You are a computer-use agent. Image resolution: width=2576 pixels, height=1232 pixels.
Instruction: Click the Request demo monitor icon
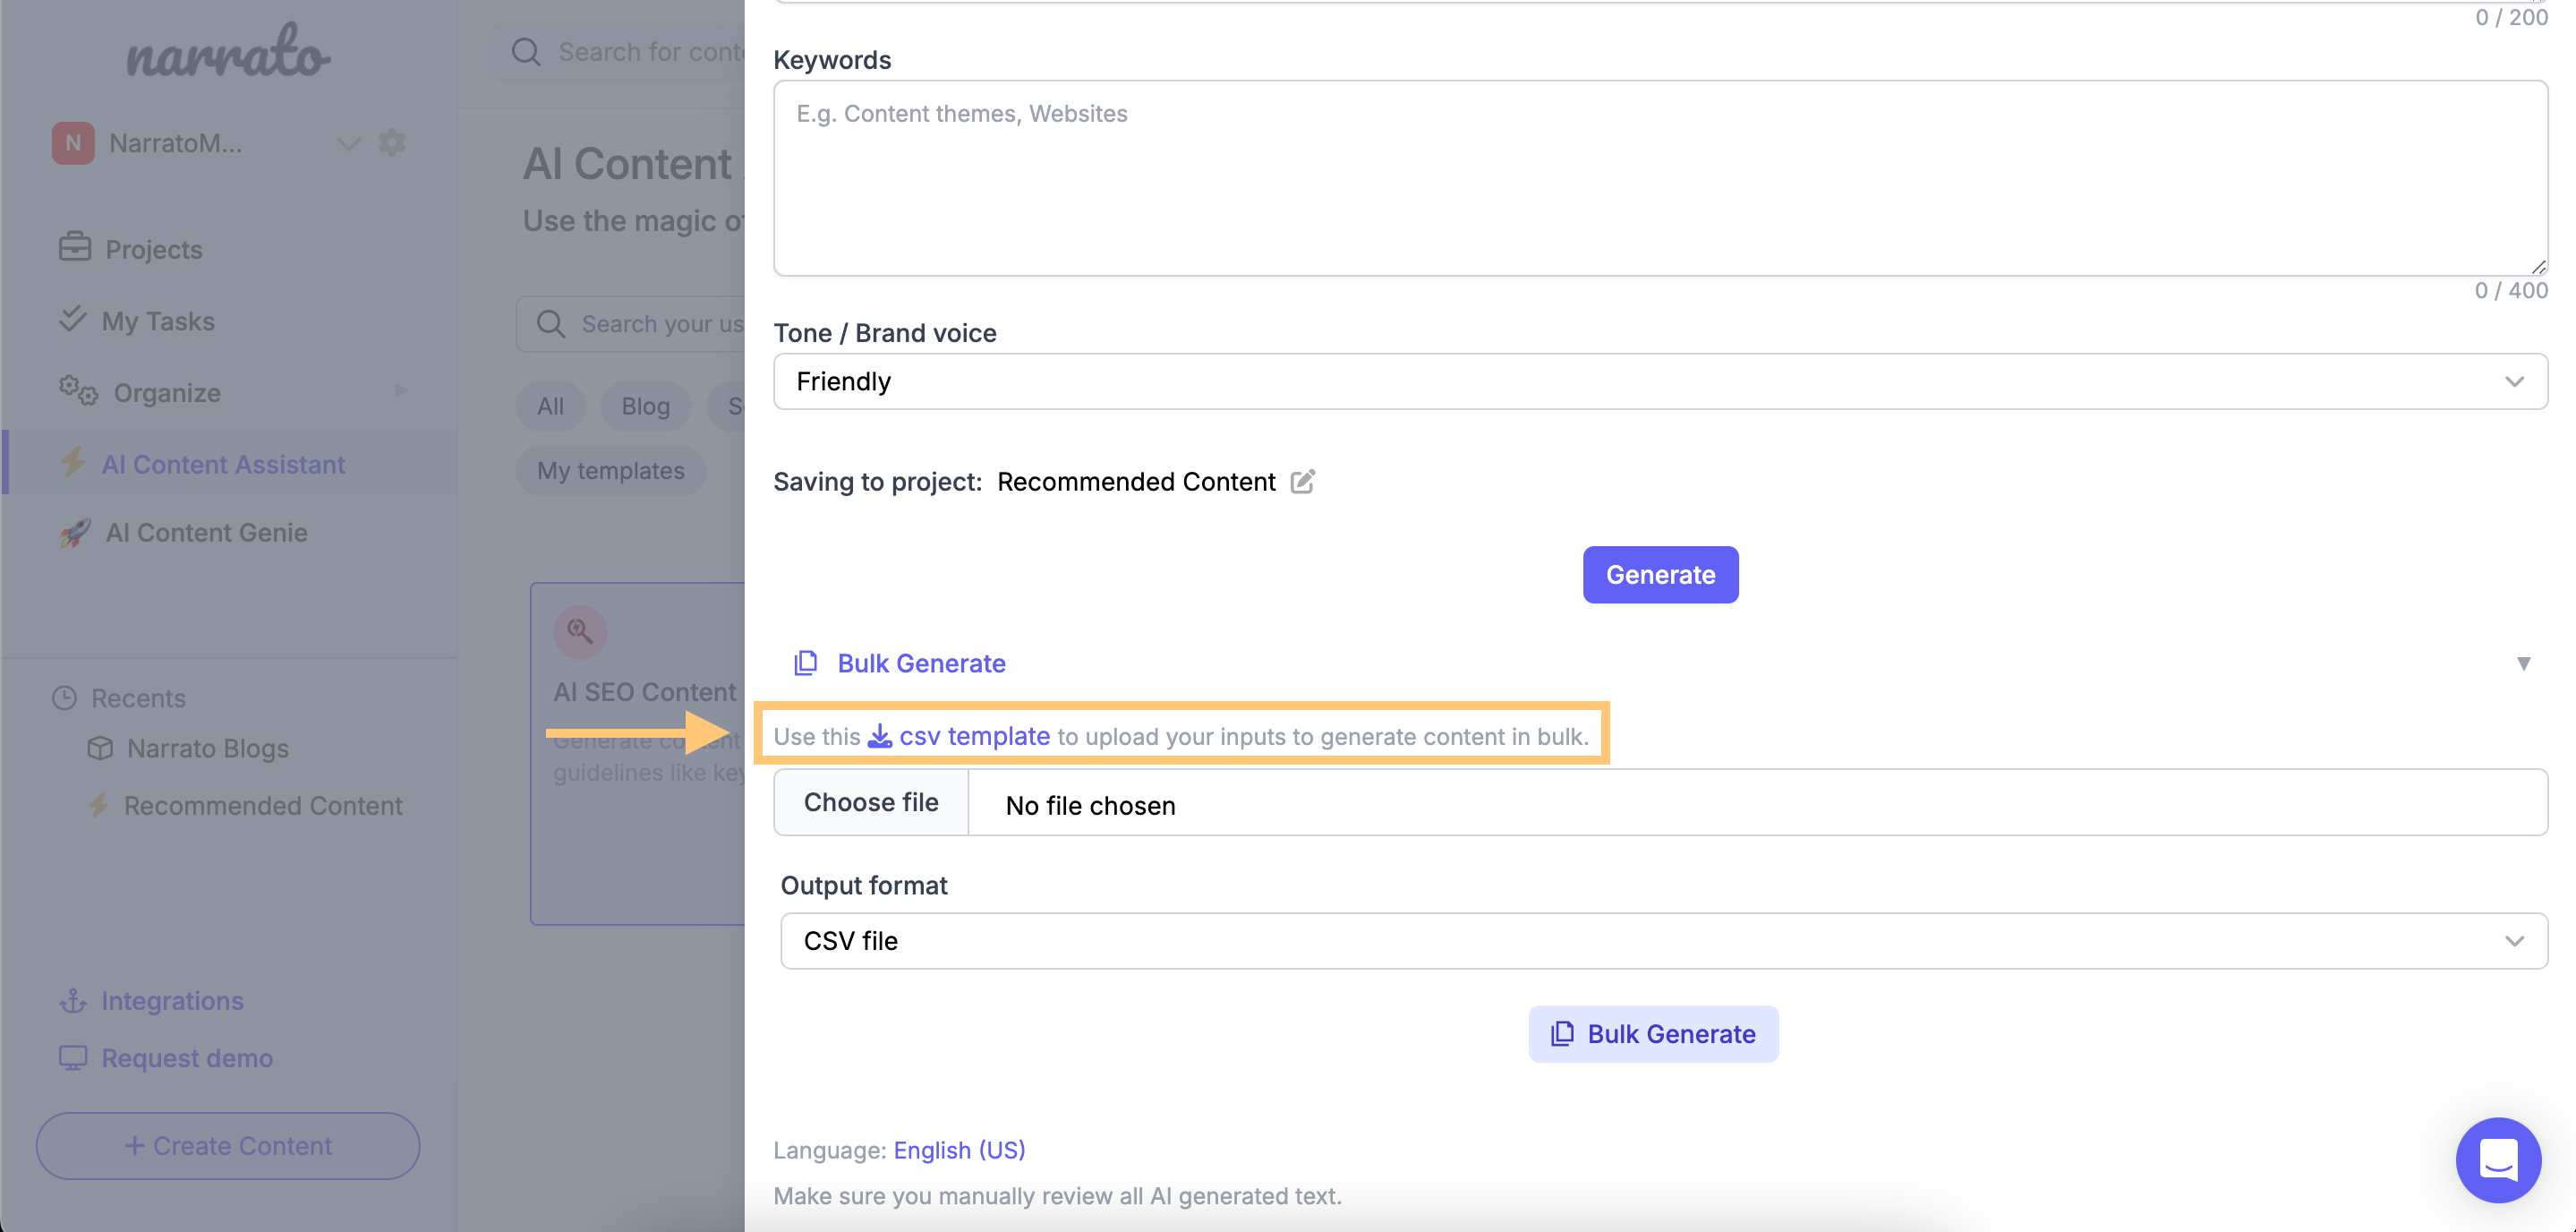73,1058
